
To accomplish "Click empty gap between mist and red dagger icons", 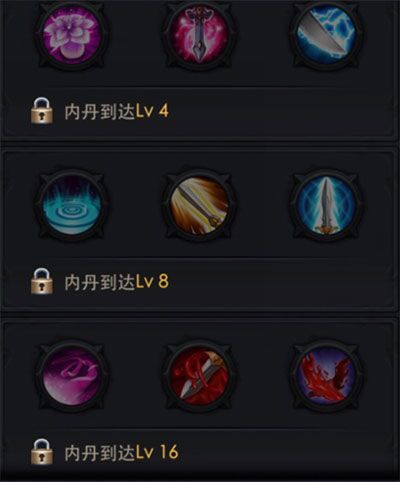I will 136,375.
